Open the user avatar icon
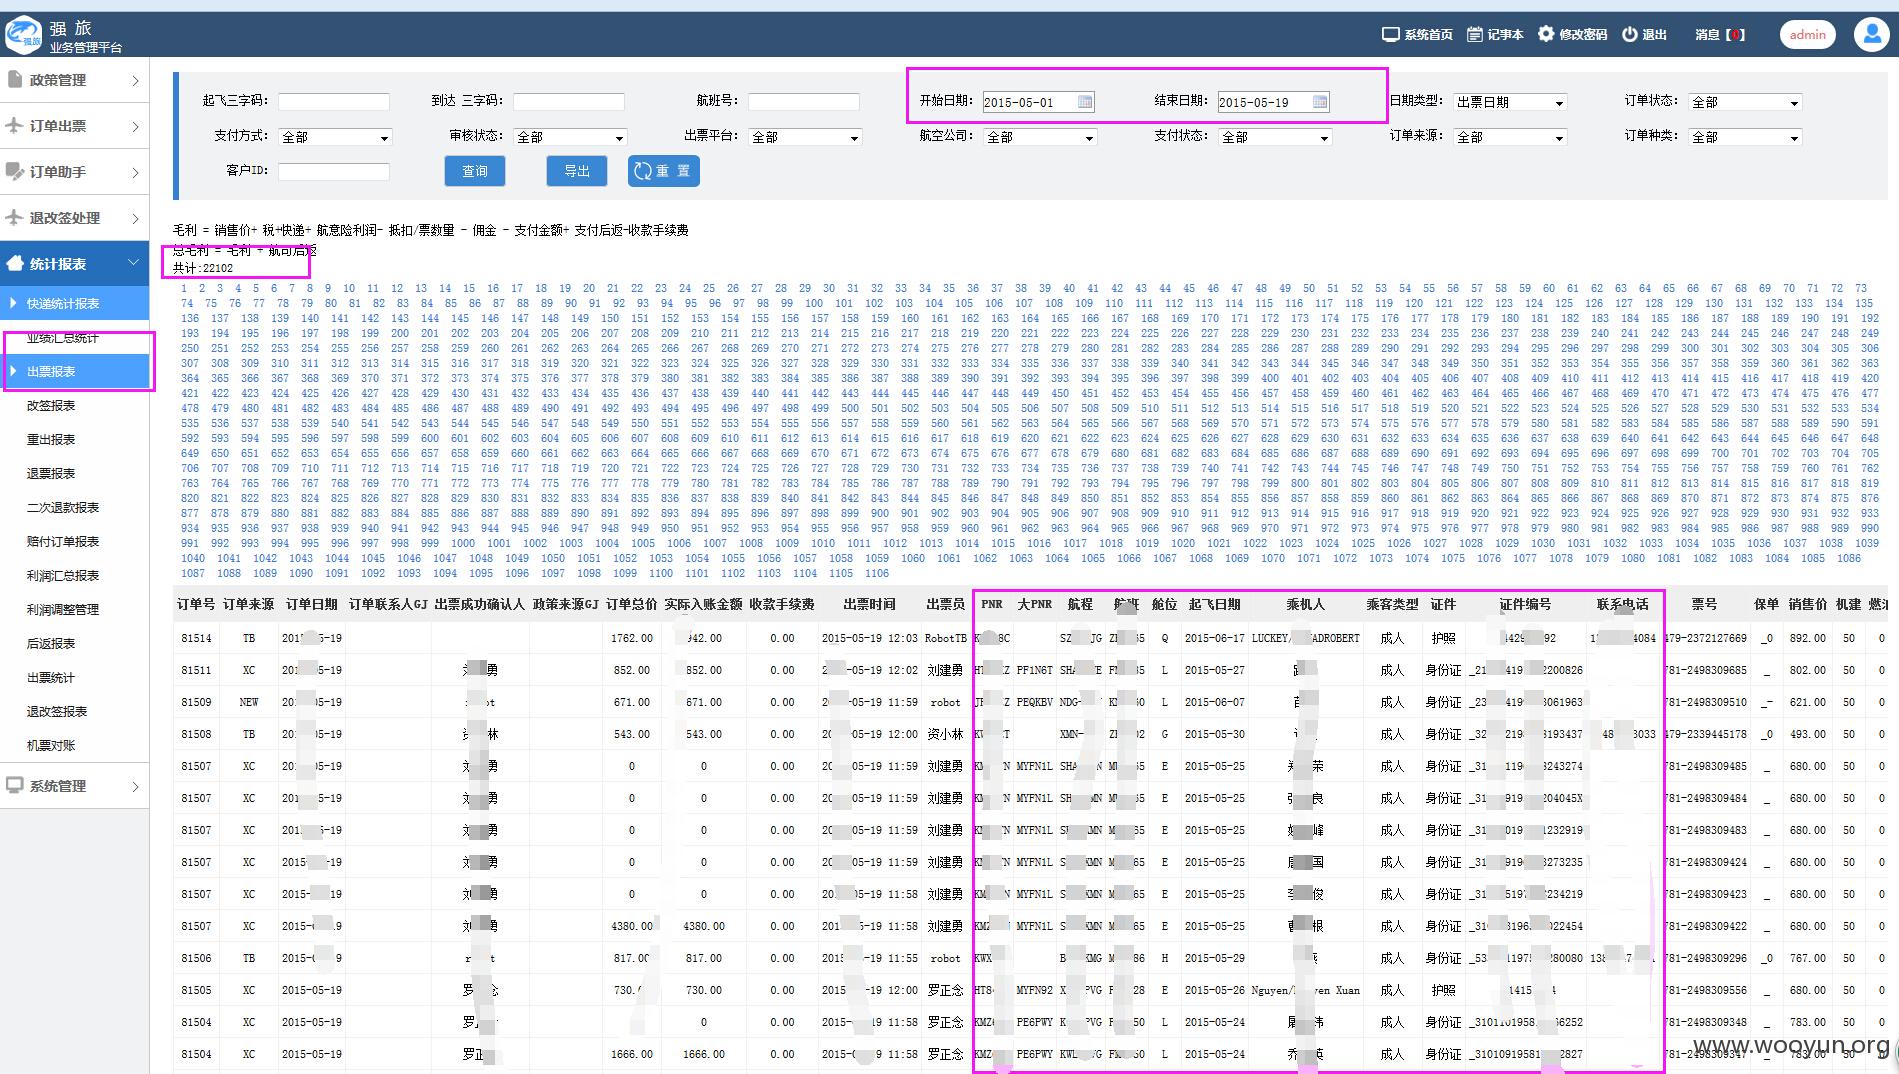1899x1074 pixels. pyautogui.click(x=1871, y=34)
